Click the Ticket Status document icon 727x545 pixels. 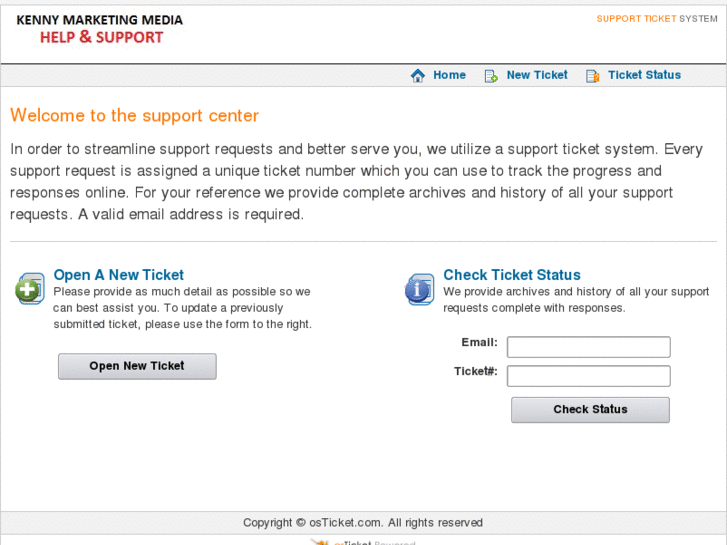(x=592, y=76)
